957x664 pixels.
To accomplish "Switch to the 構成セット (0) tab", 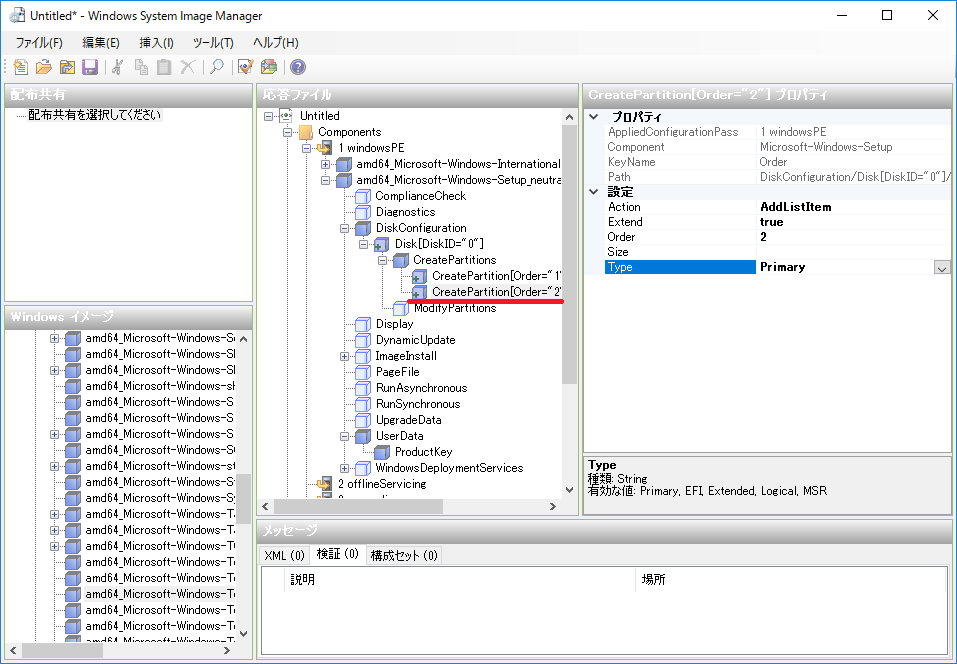I will click(x=404, y=555).
